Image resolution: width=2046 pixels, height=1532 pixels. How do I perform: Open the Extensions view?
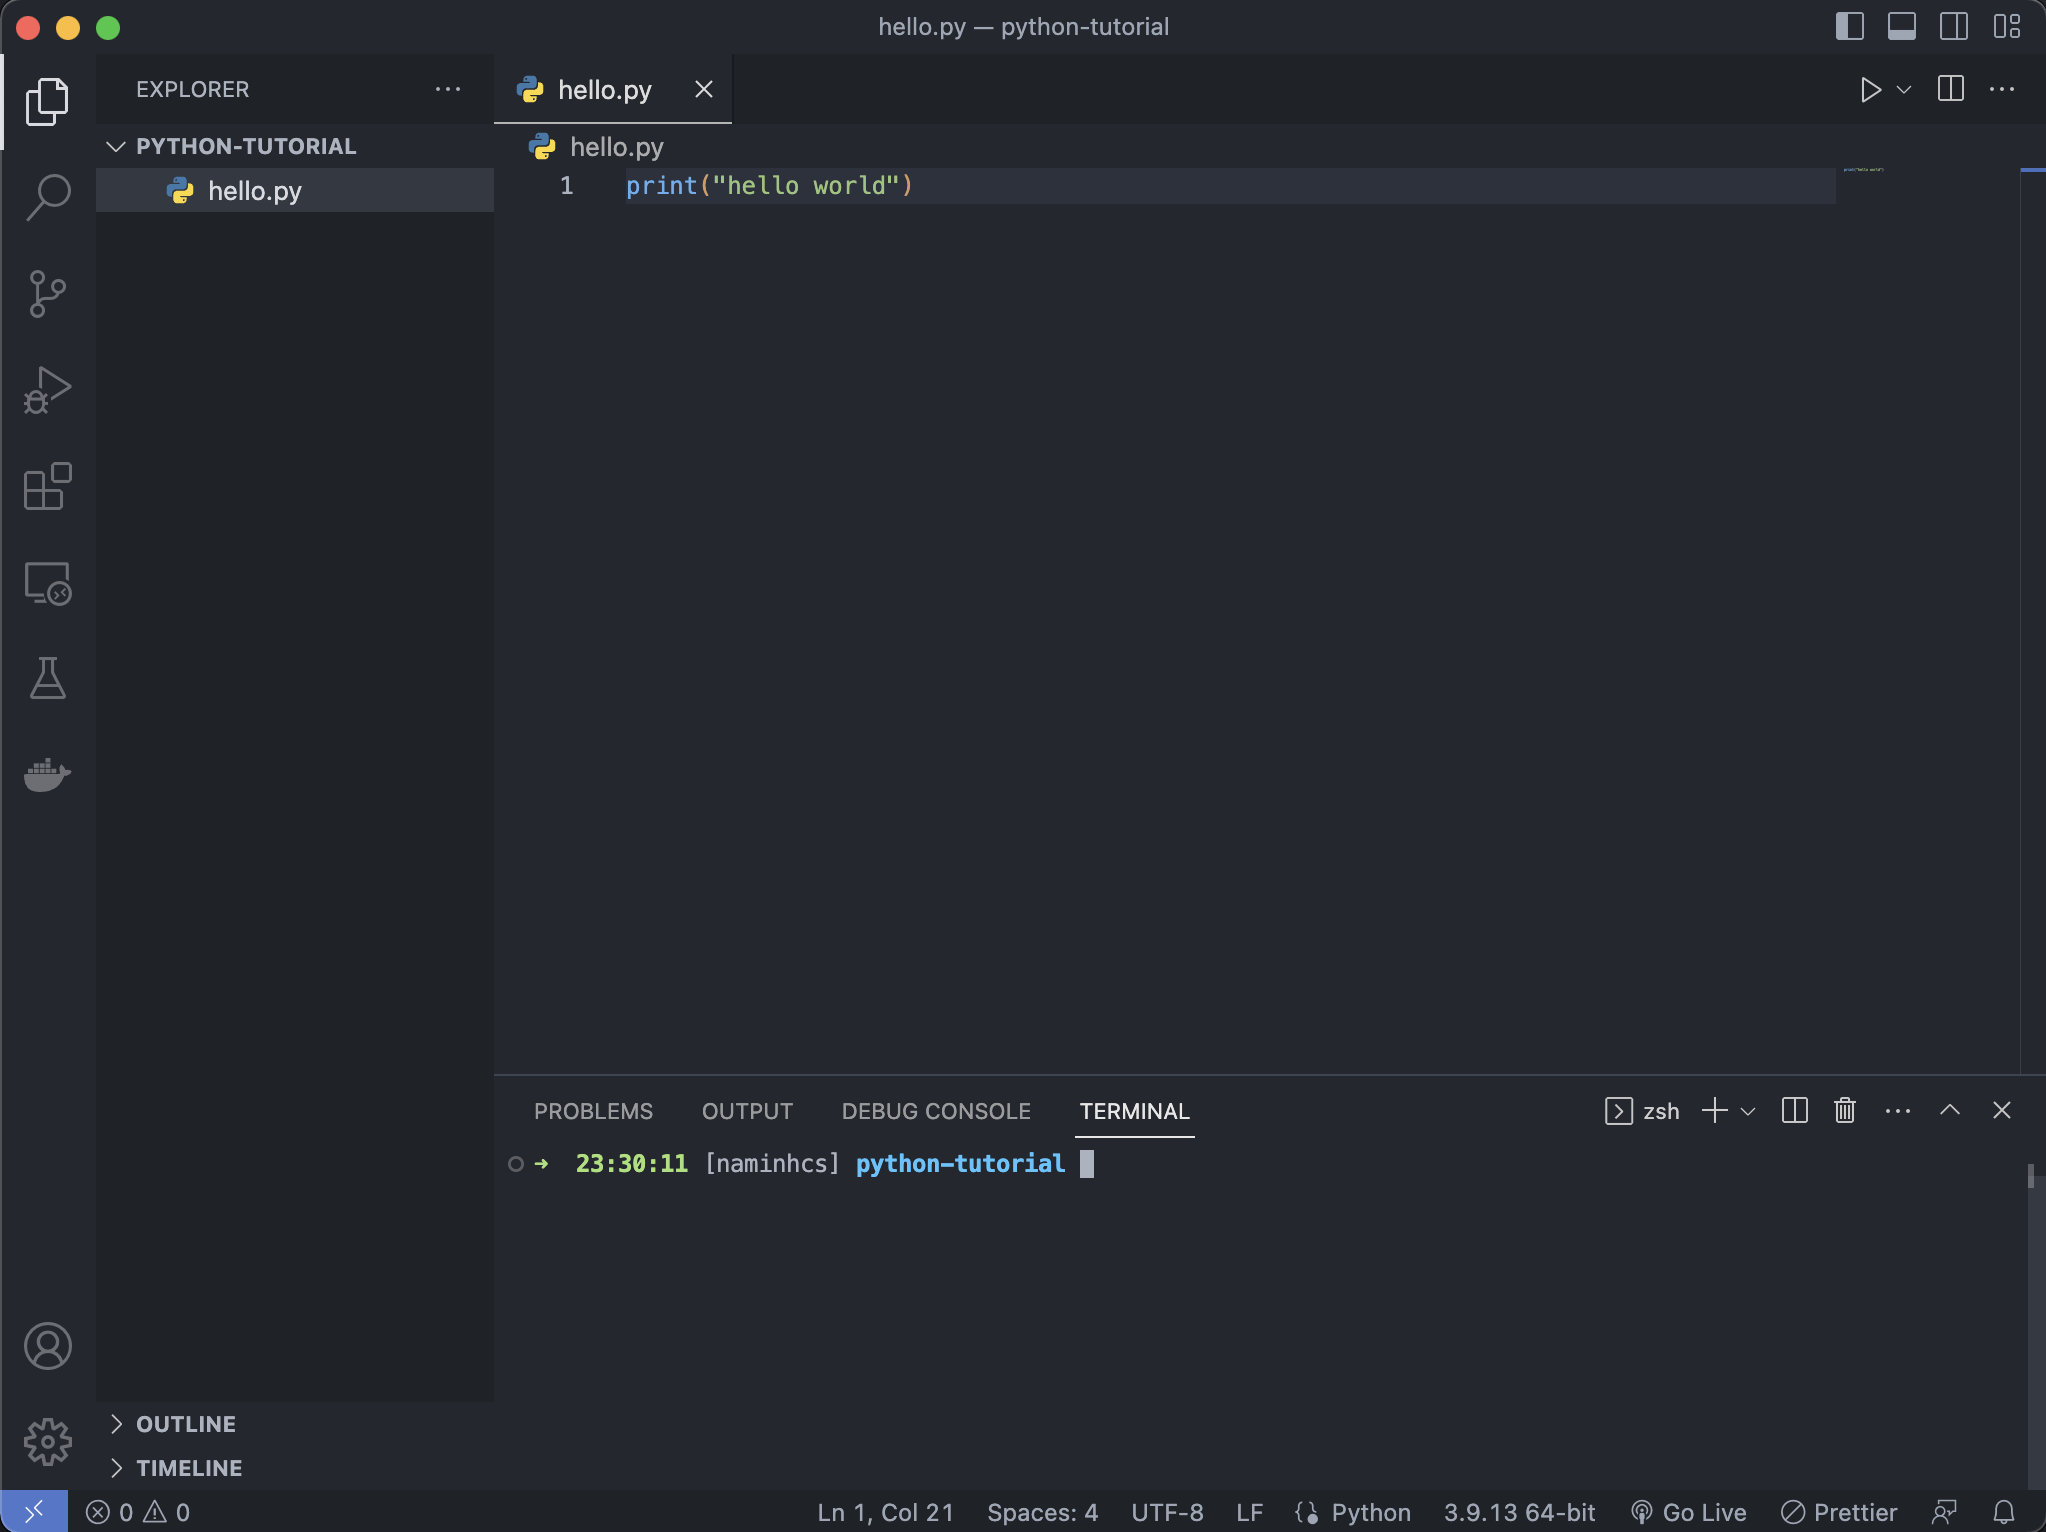tap(47, 486)
